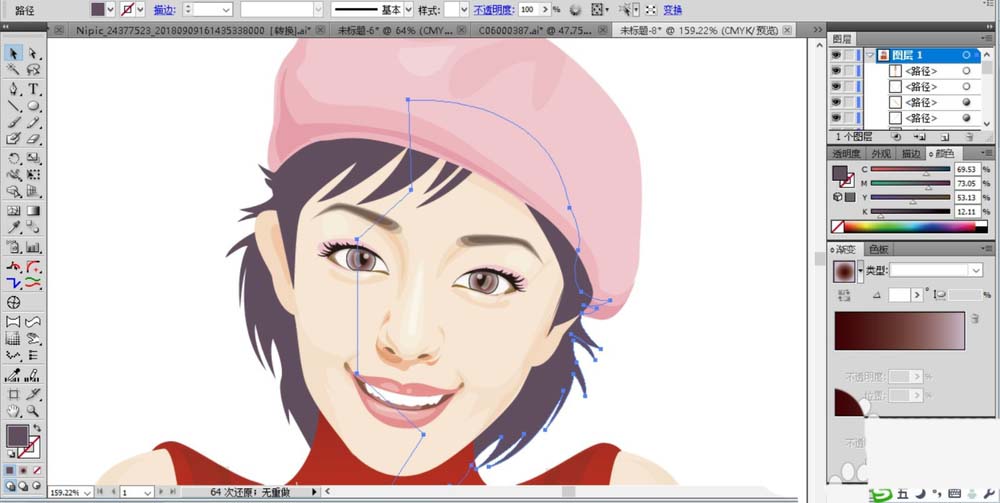
Task: Hide 图层 1 using its eye icon
Action: [836, 55]
